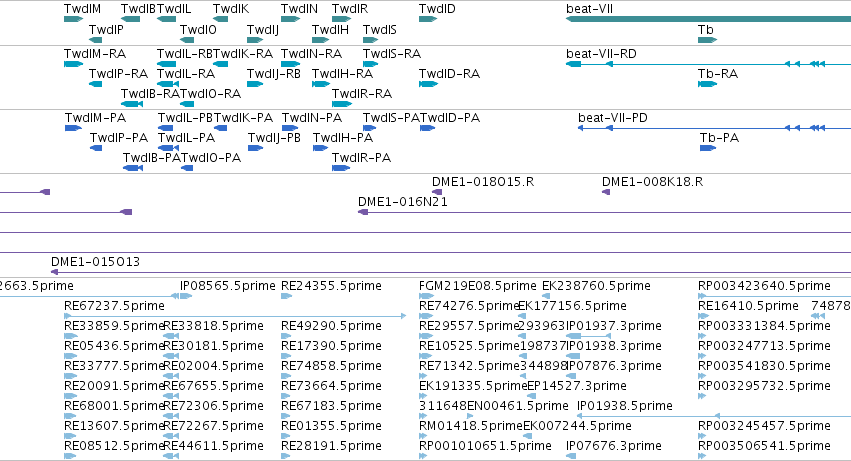The image size is (851, 461).
Task: Open transcript TwdlP-RA
Action: [118, 74]
